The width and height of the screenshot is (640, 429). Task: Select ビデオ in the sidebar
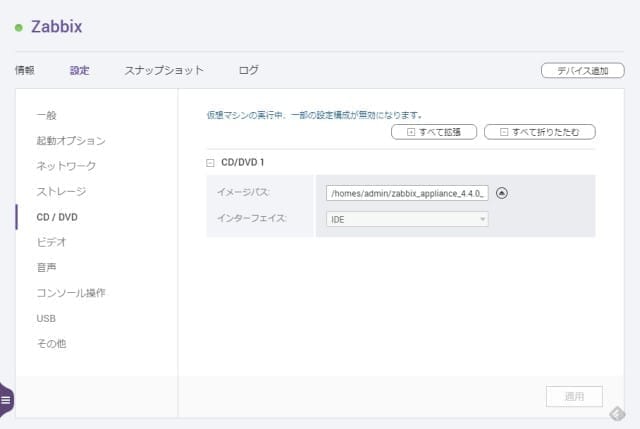coord(51,242)
